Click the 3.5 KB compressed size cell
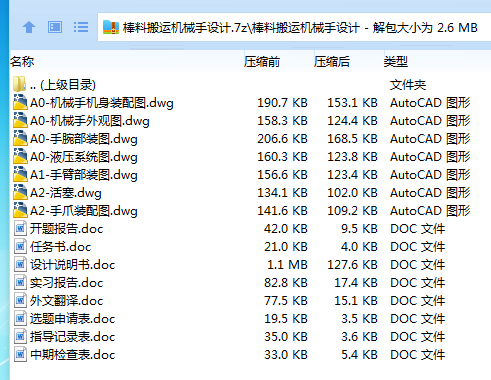The height and width of the screenshot is (380, 491). pyautogui.click(x=359, y=319)
